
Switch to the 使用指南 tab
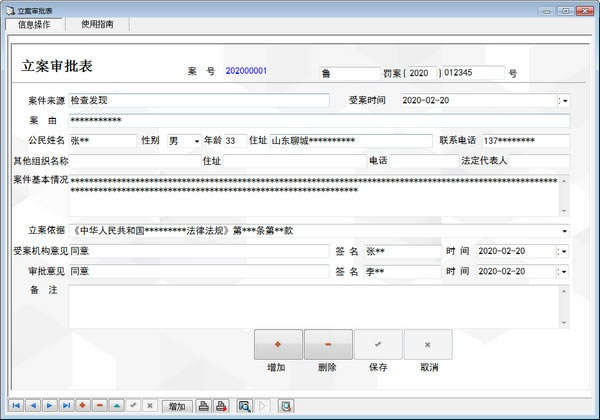tap(97, 24)
